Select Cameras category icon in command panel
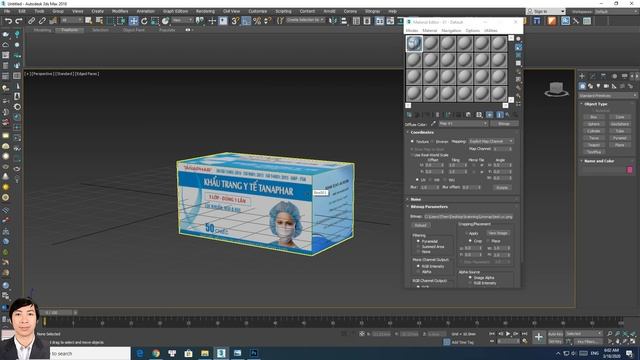 pos(606,86)
